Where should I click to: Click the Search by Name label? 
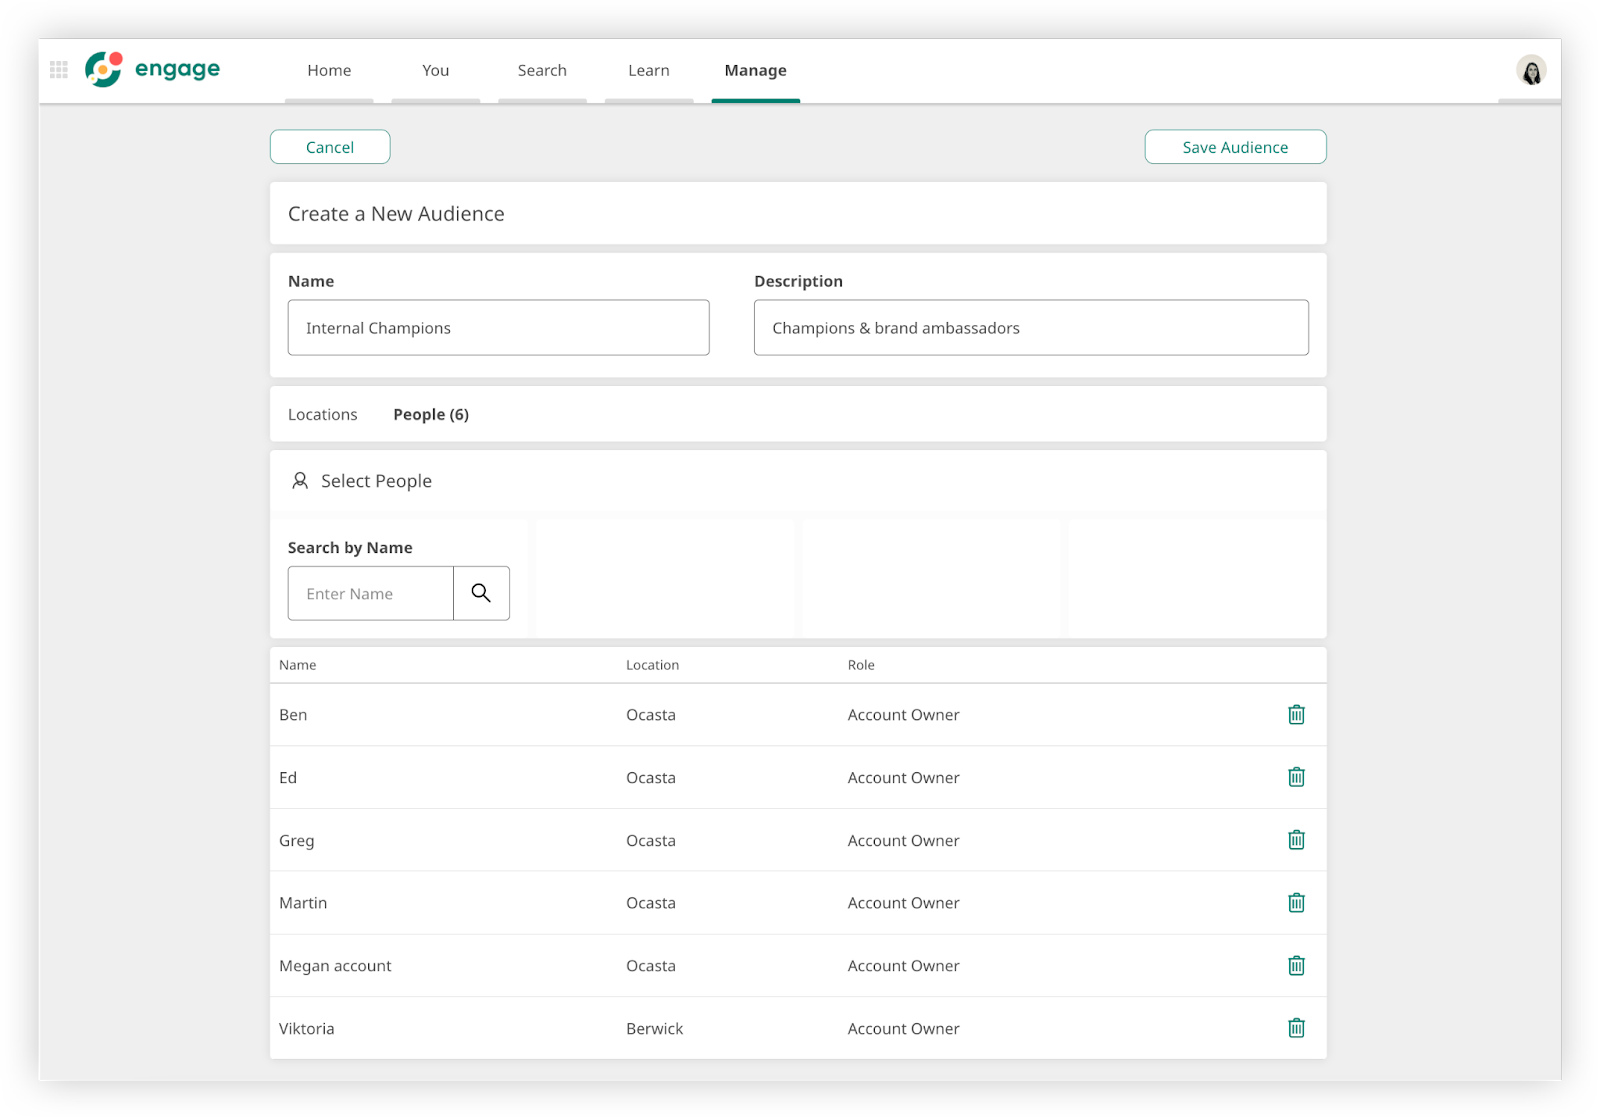coord(350,548)
